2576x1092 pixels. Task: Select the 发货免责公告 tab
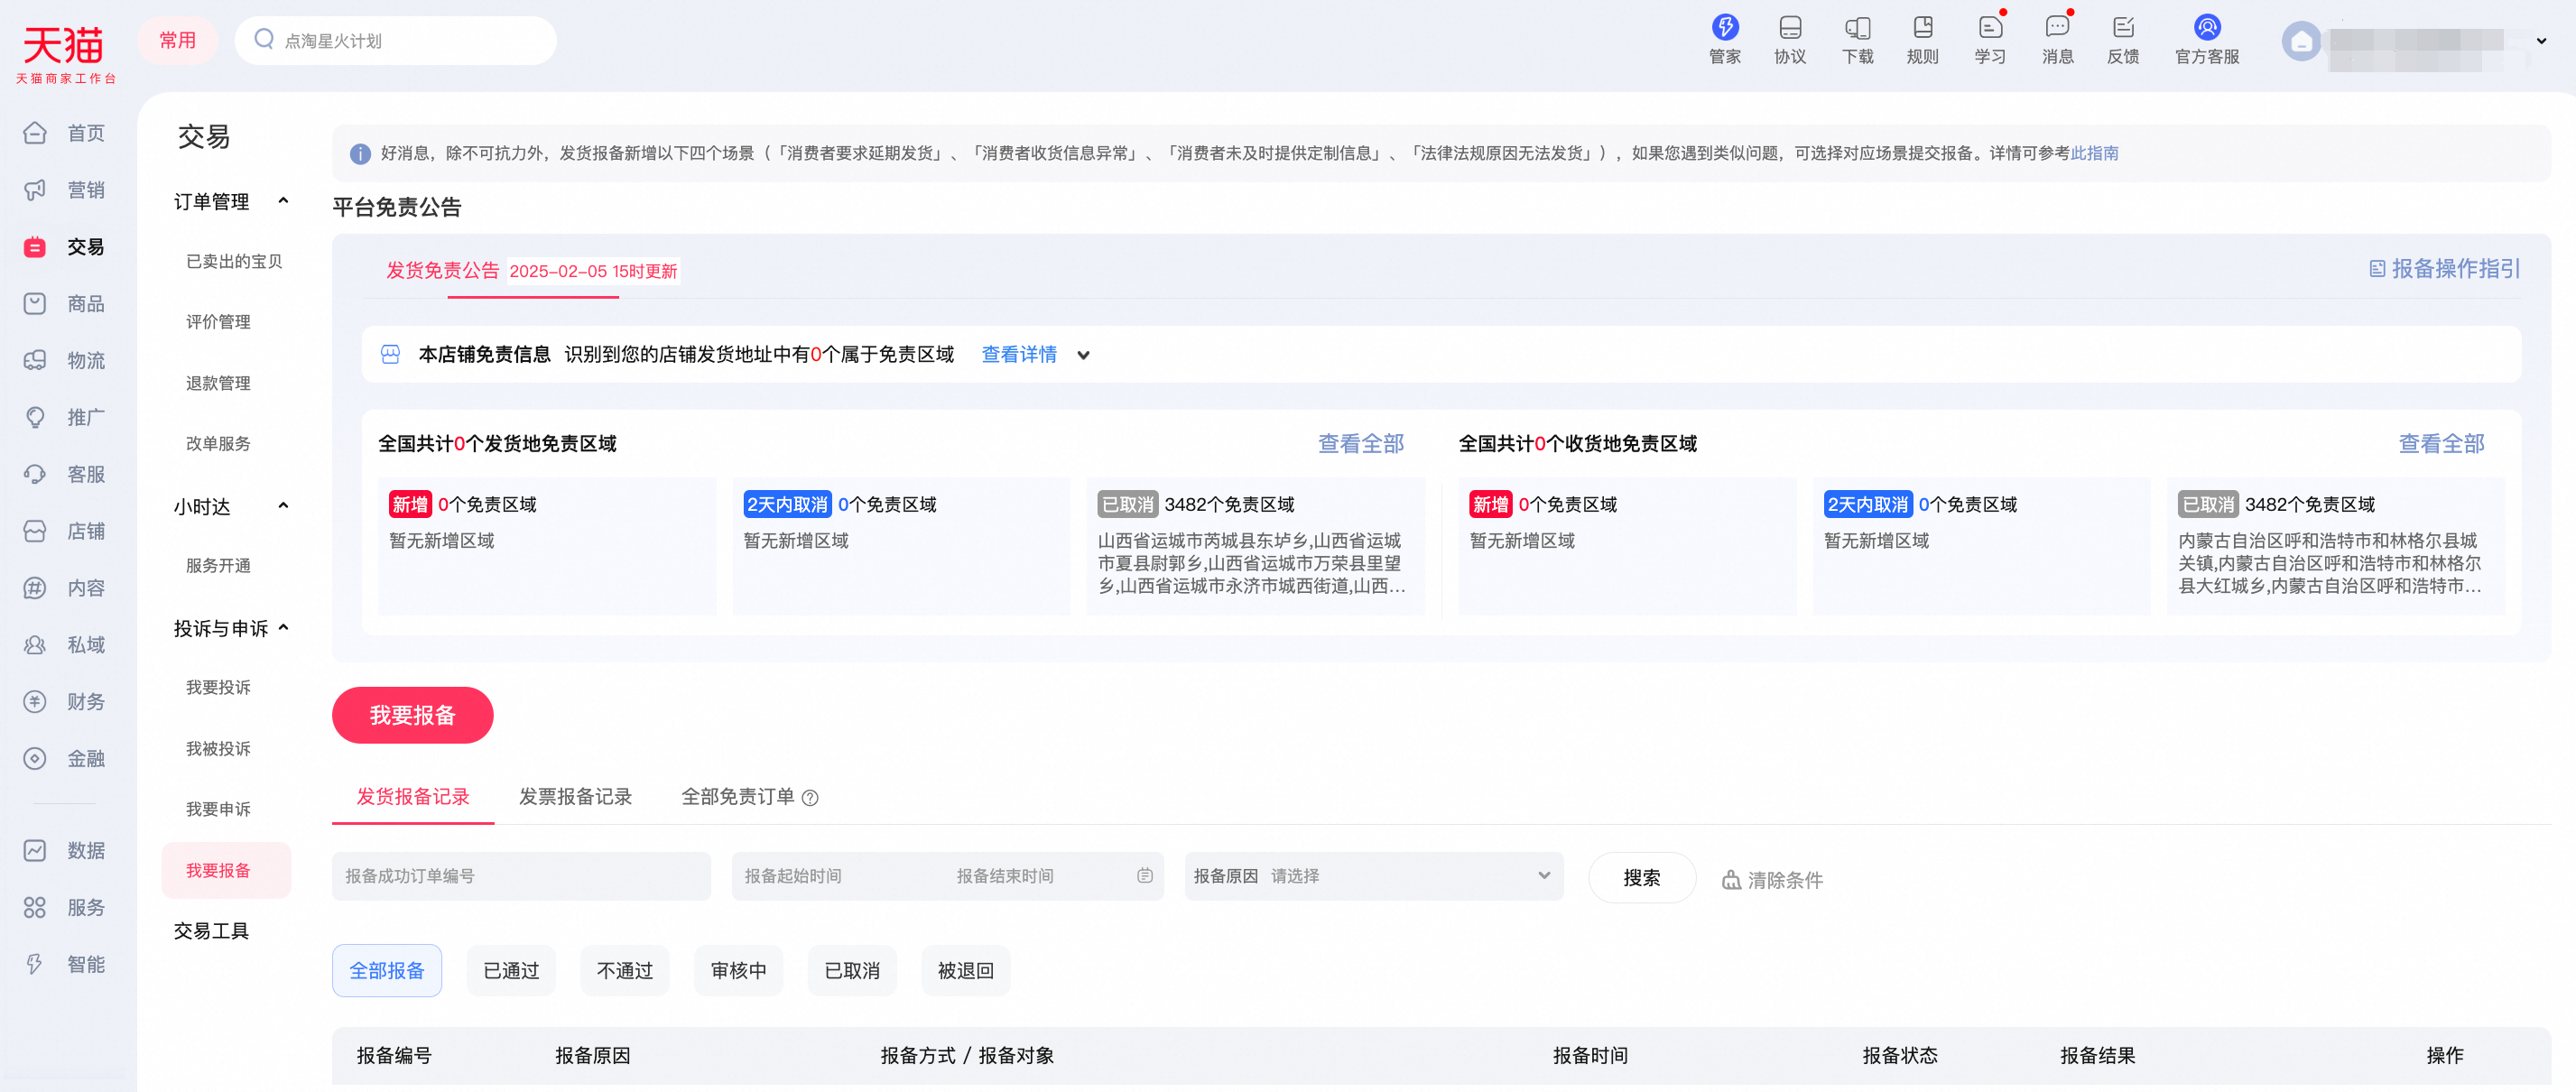click(443, 270)
